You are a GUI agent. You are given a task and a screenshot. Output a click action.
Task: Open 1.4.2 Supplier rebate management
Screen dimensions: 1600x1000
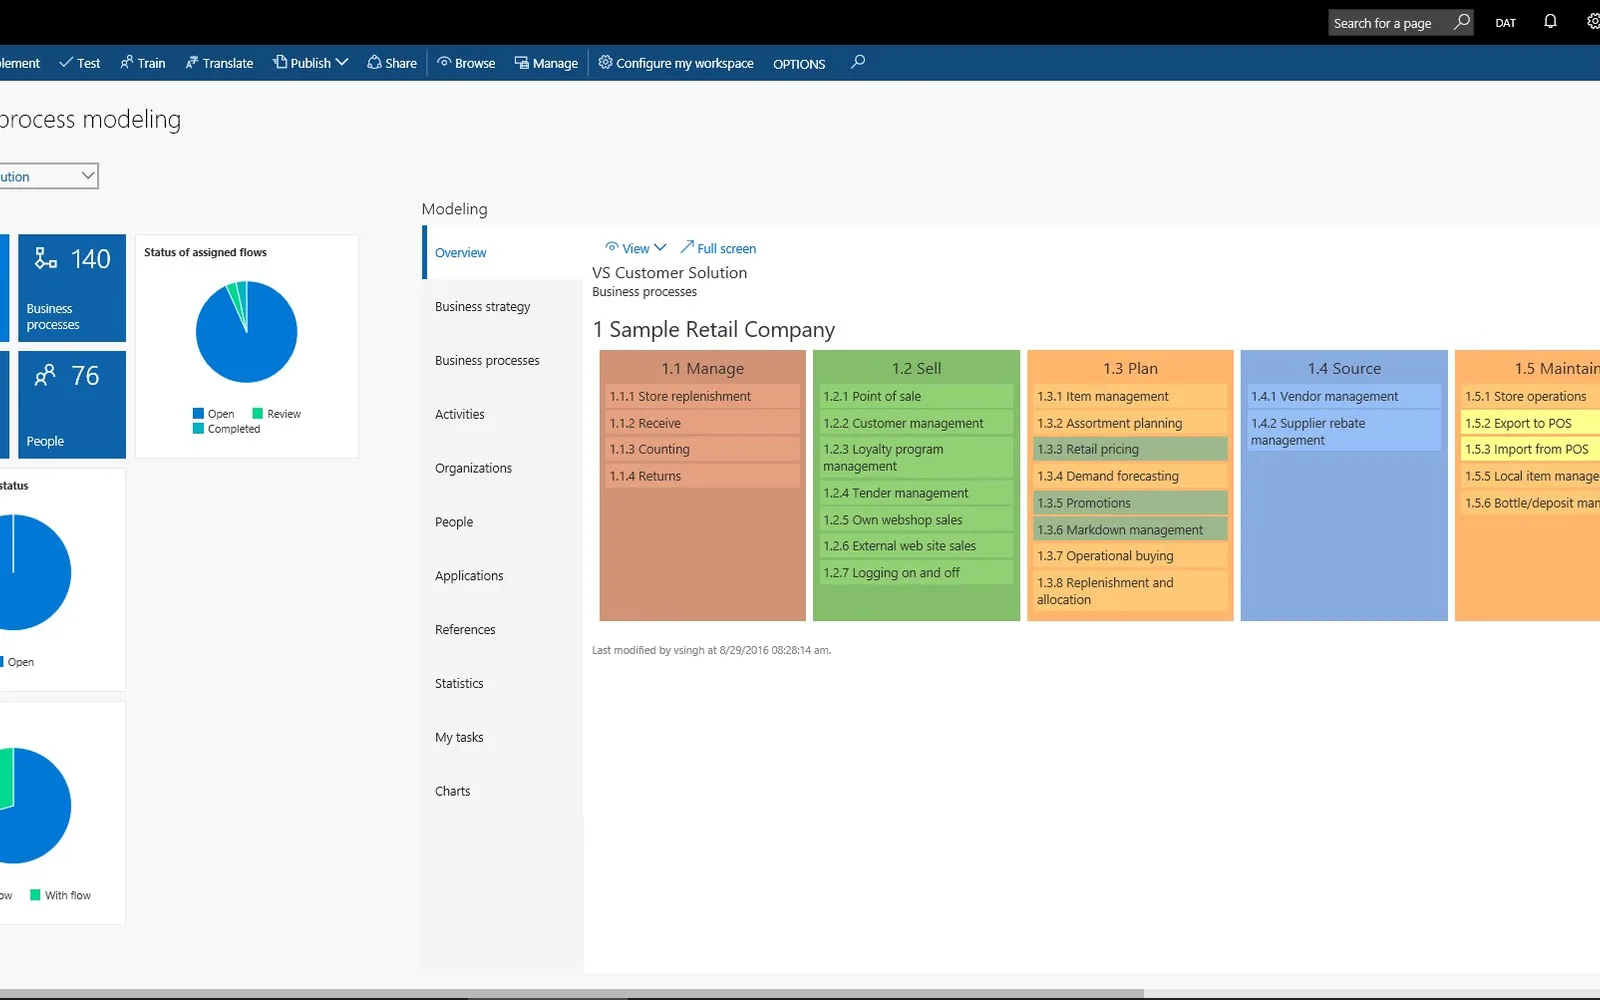[x=1344, y=432]
